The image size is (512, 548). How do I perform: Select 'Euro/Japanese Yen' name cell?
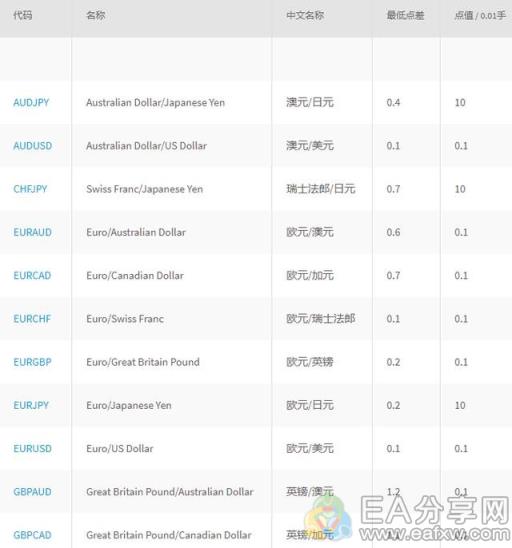click(129, 405)
